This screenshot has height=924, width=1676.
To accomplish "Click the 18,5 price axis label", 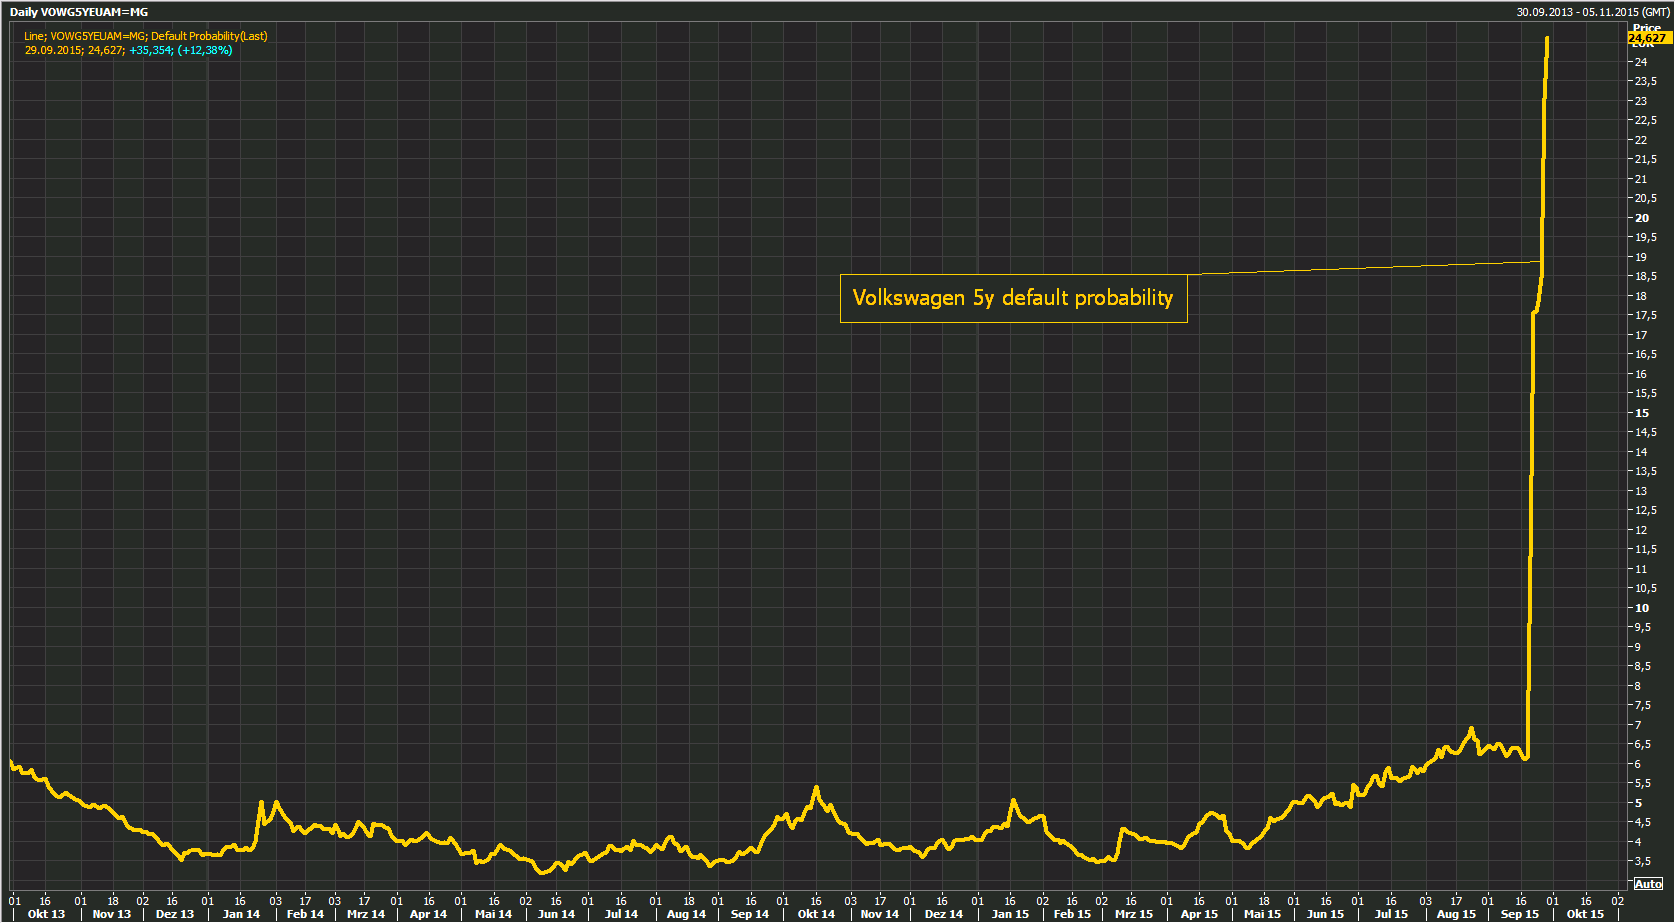I will coord(1645,276).
